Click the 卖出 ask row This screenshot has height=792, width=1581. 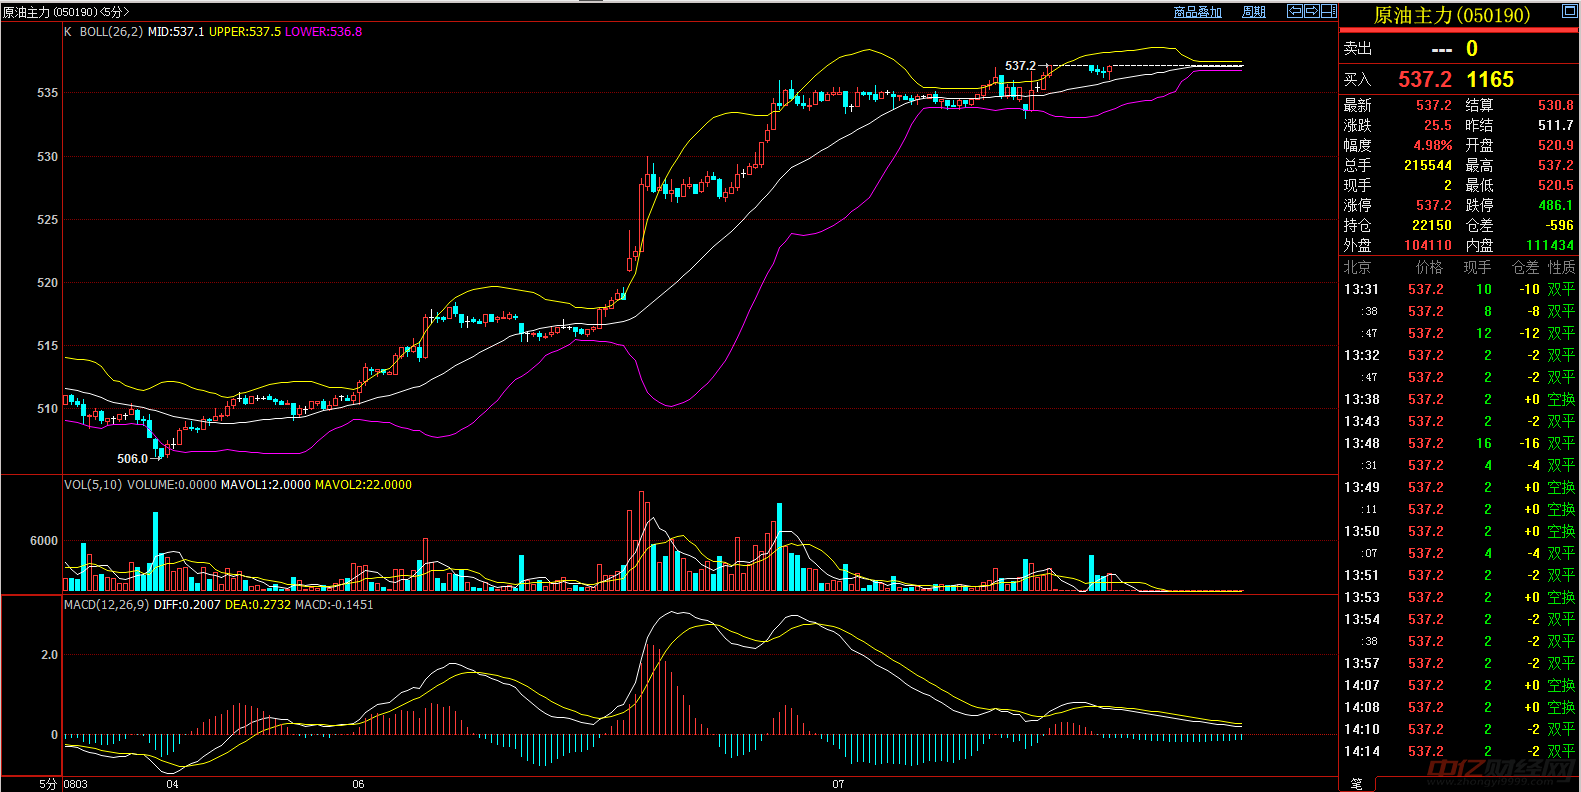(1459, 48)
